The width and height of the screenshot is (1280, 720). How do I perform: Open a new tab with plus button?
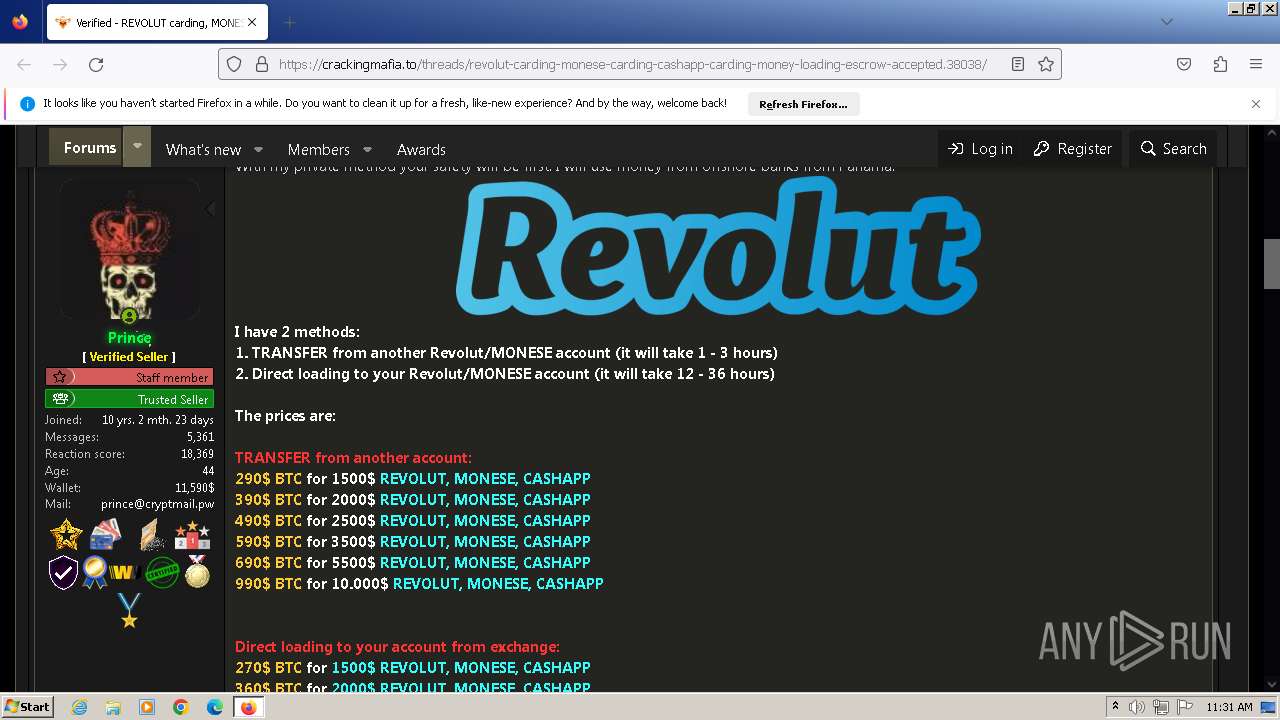[289, 22]
